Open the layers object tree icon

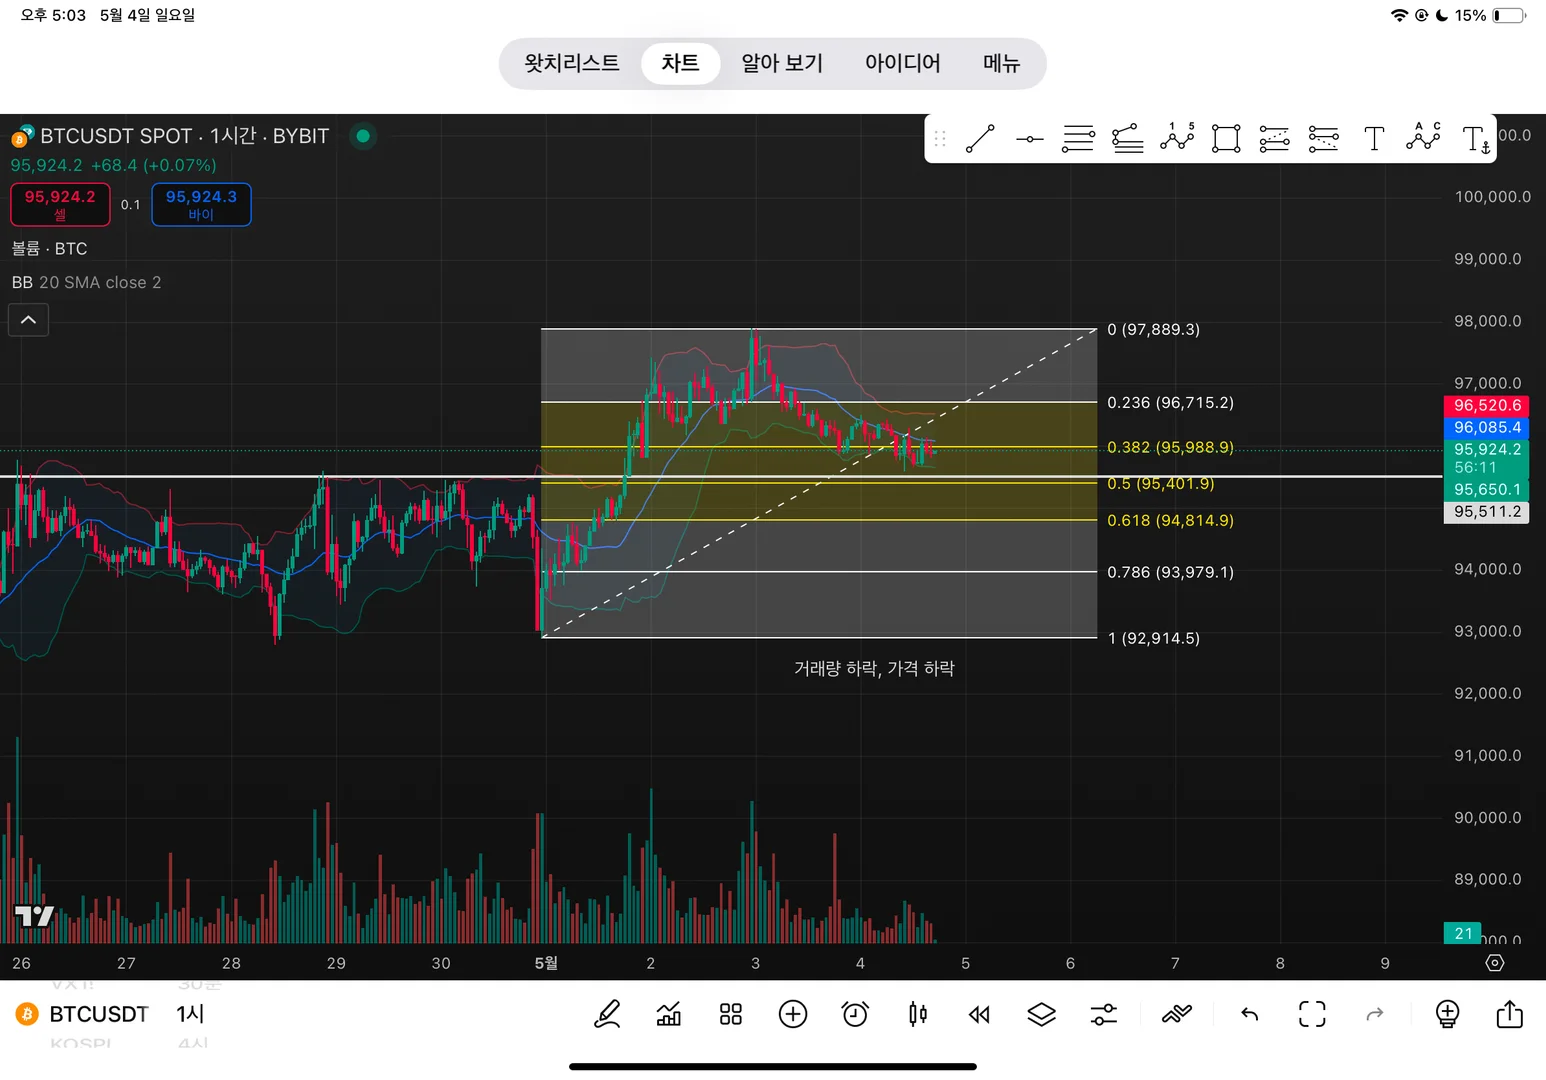click(1041, 1014)
